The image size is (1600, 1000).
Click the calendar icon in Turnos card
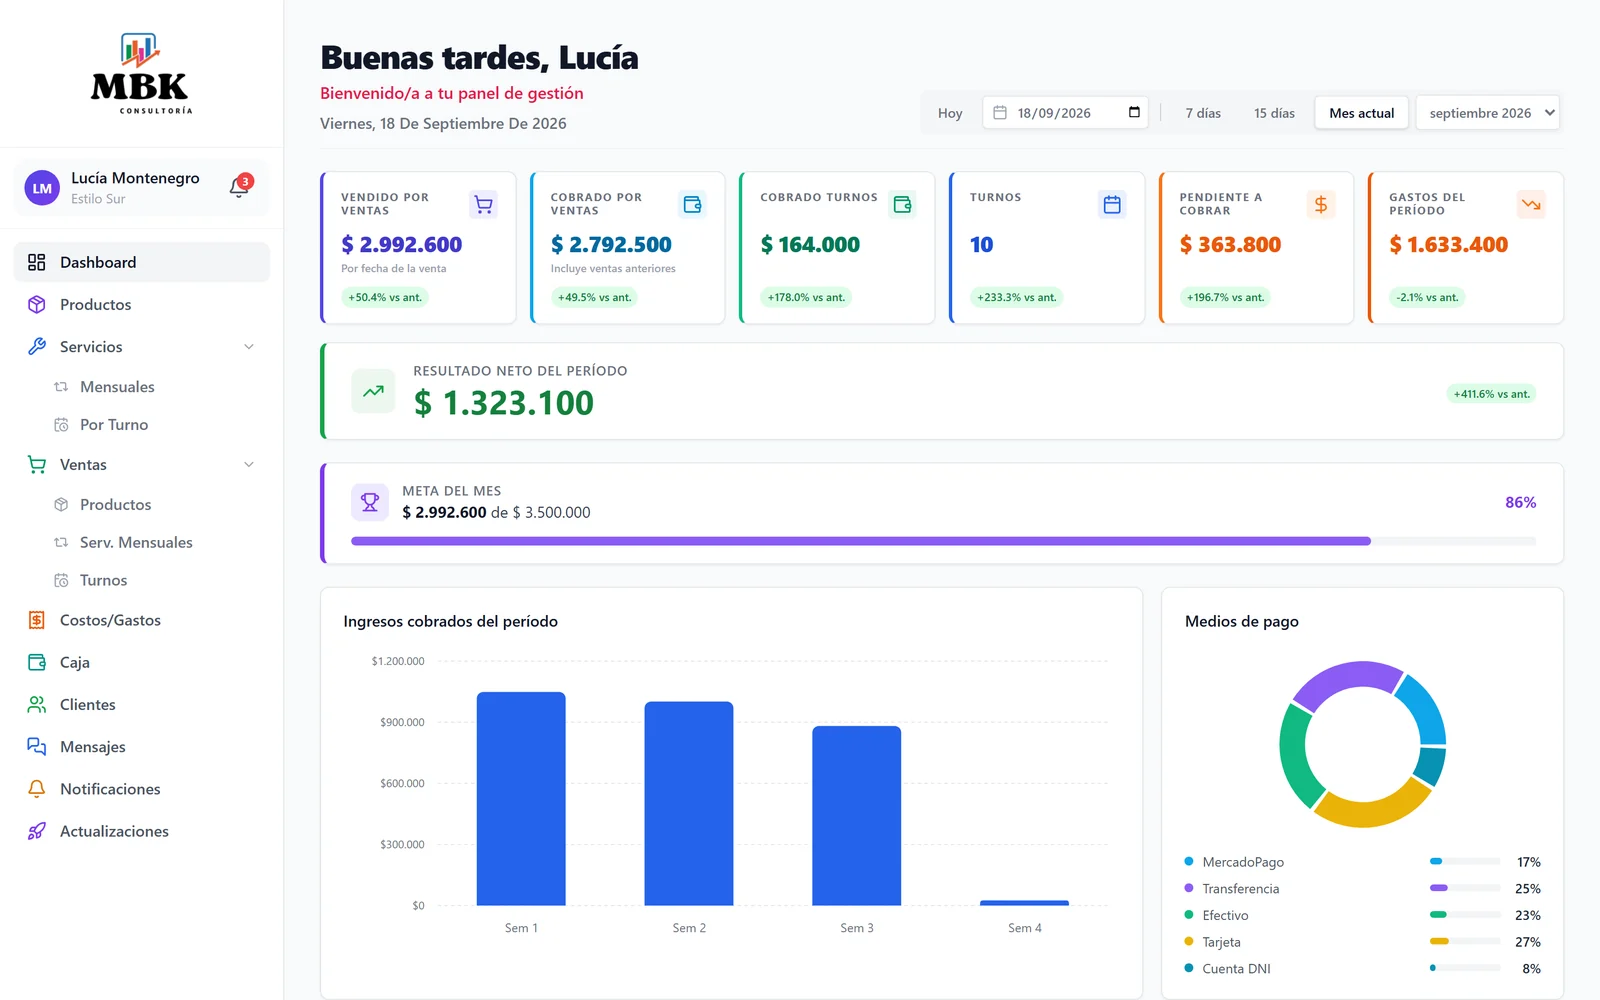1112,205
